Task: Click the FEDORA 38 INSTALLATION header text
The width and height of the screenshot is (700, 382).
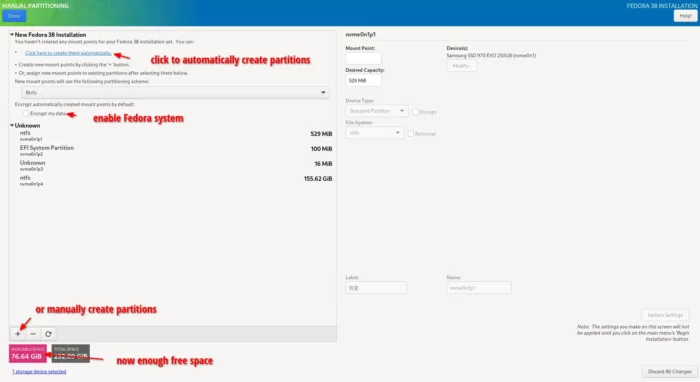Action: coord(662,6)
